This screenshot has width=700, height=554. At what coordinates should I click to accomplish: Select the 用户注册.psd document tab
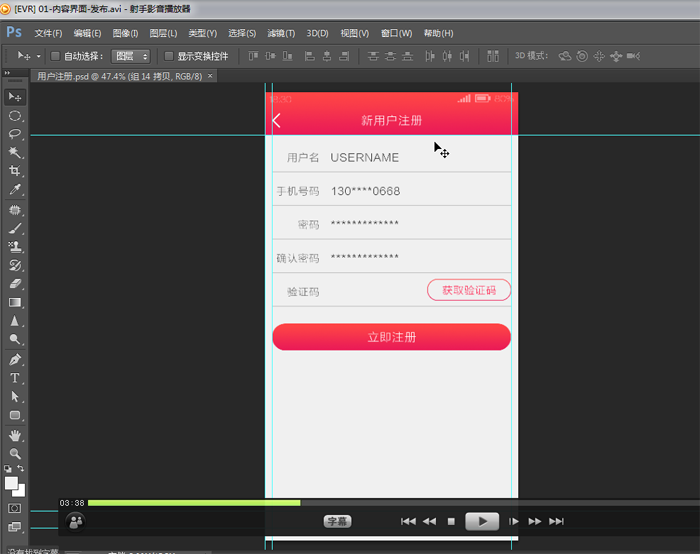tap(119, 76)
